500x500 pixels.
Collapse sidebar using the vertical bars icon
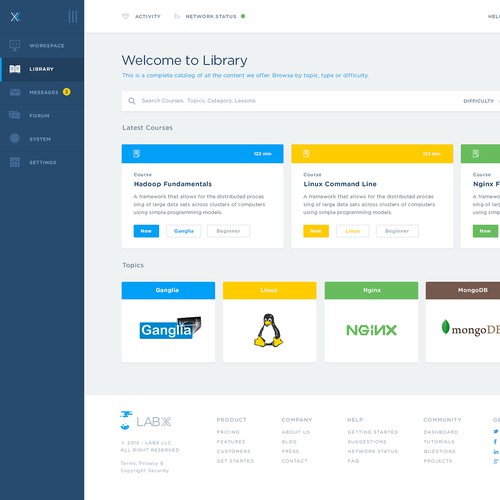73,16
